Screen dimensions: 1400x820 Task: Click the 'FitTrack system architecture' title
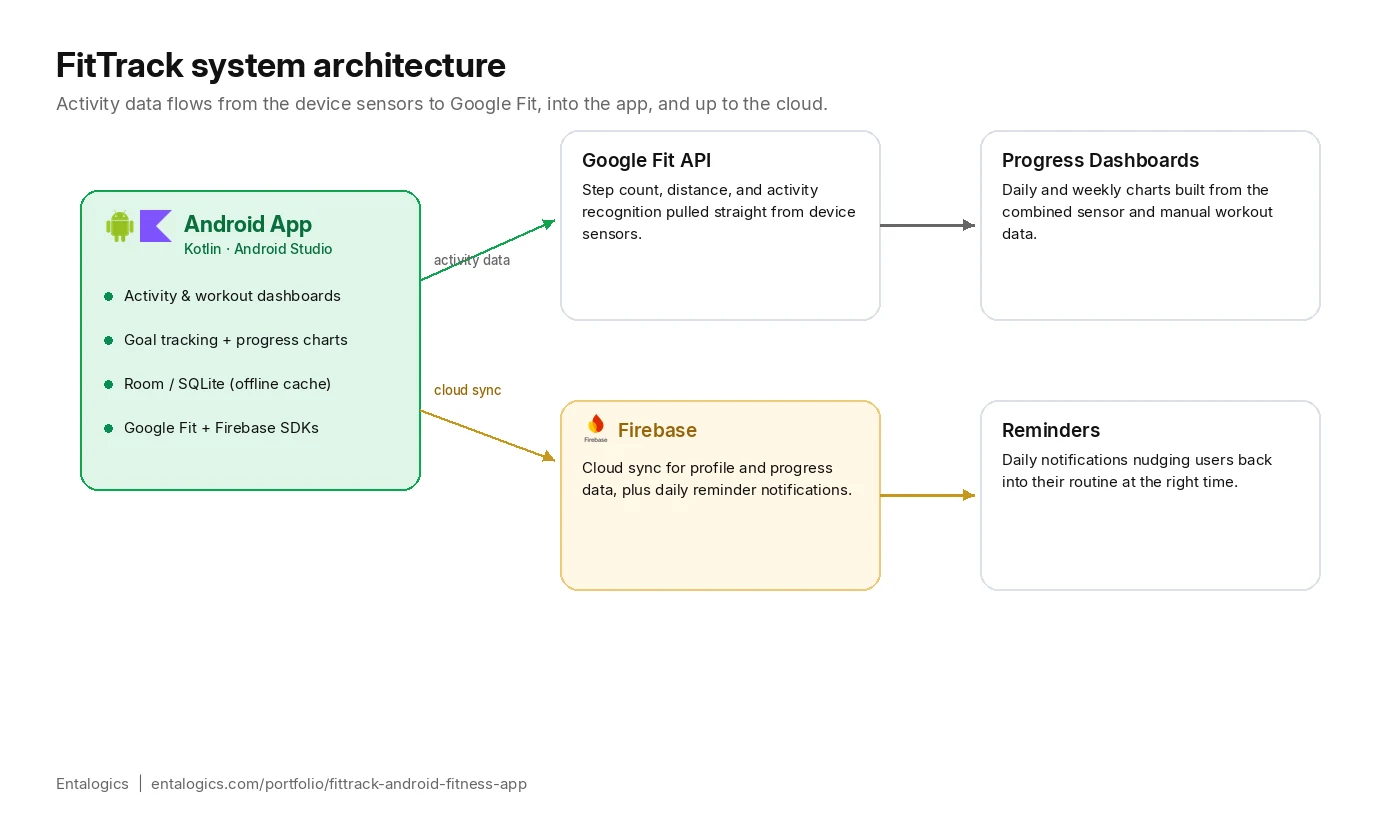pyautogui.click(x=281, y=65)
